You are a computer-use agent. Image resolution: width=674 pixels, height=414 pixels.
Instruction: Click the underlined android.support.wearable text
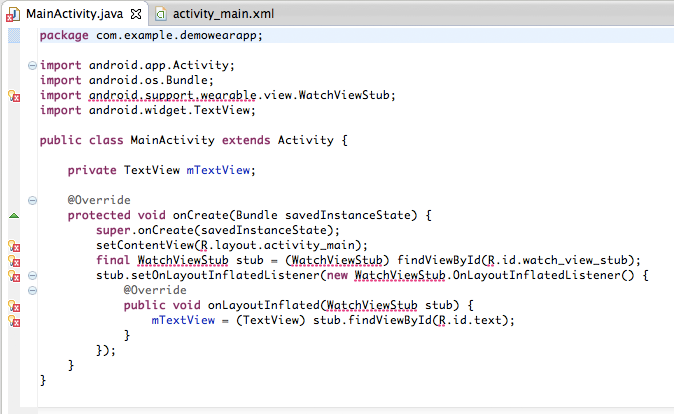point(173,95)
